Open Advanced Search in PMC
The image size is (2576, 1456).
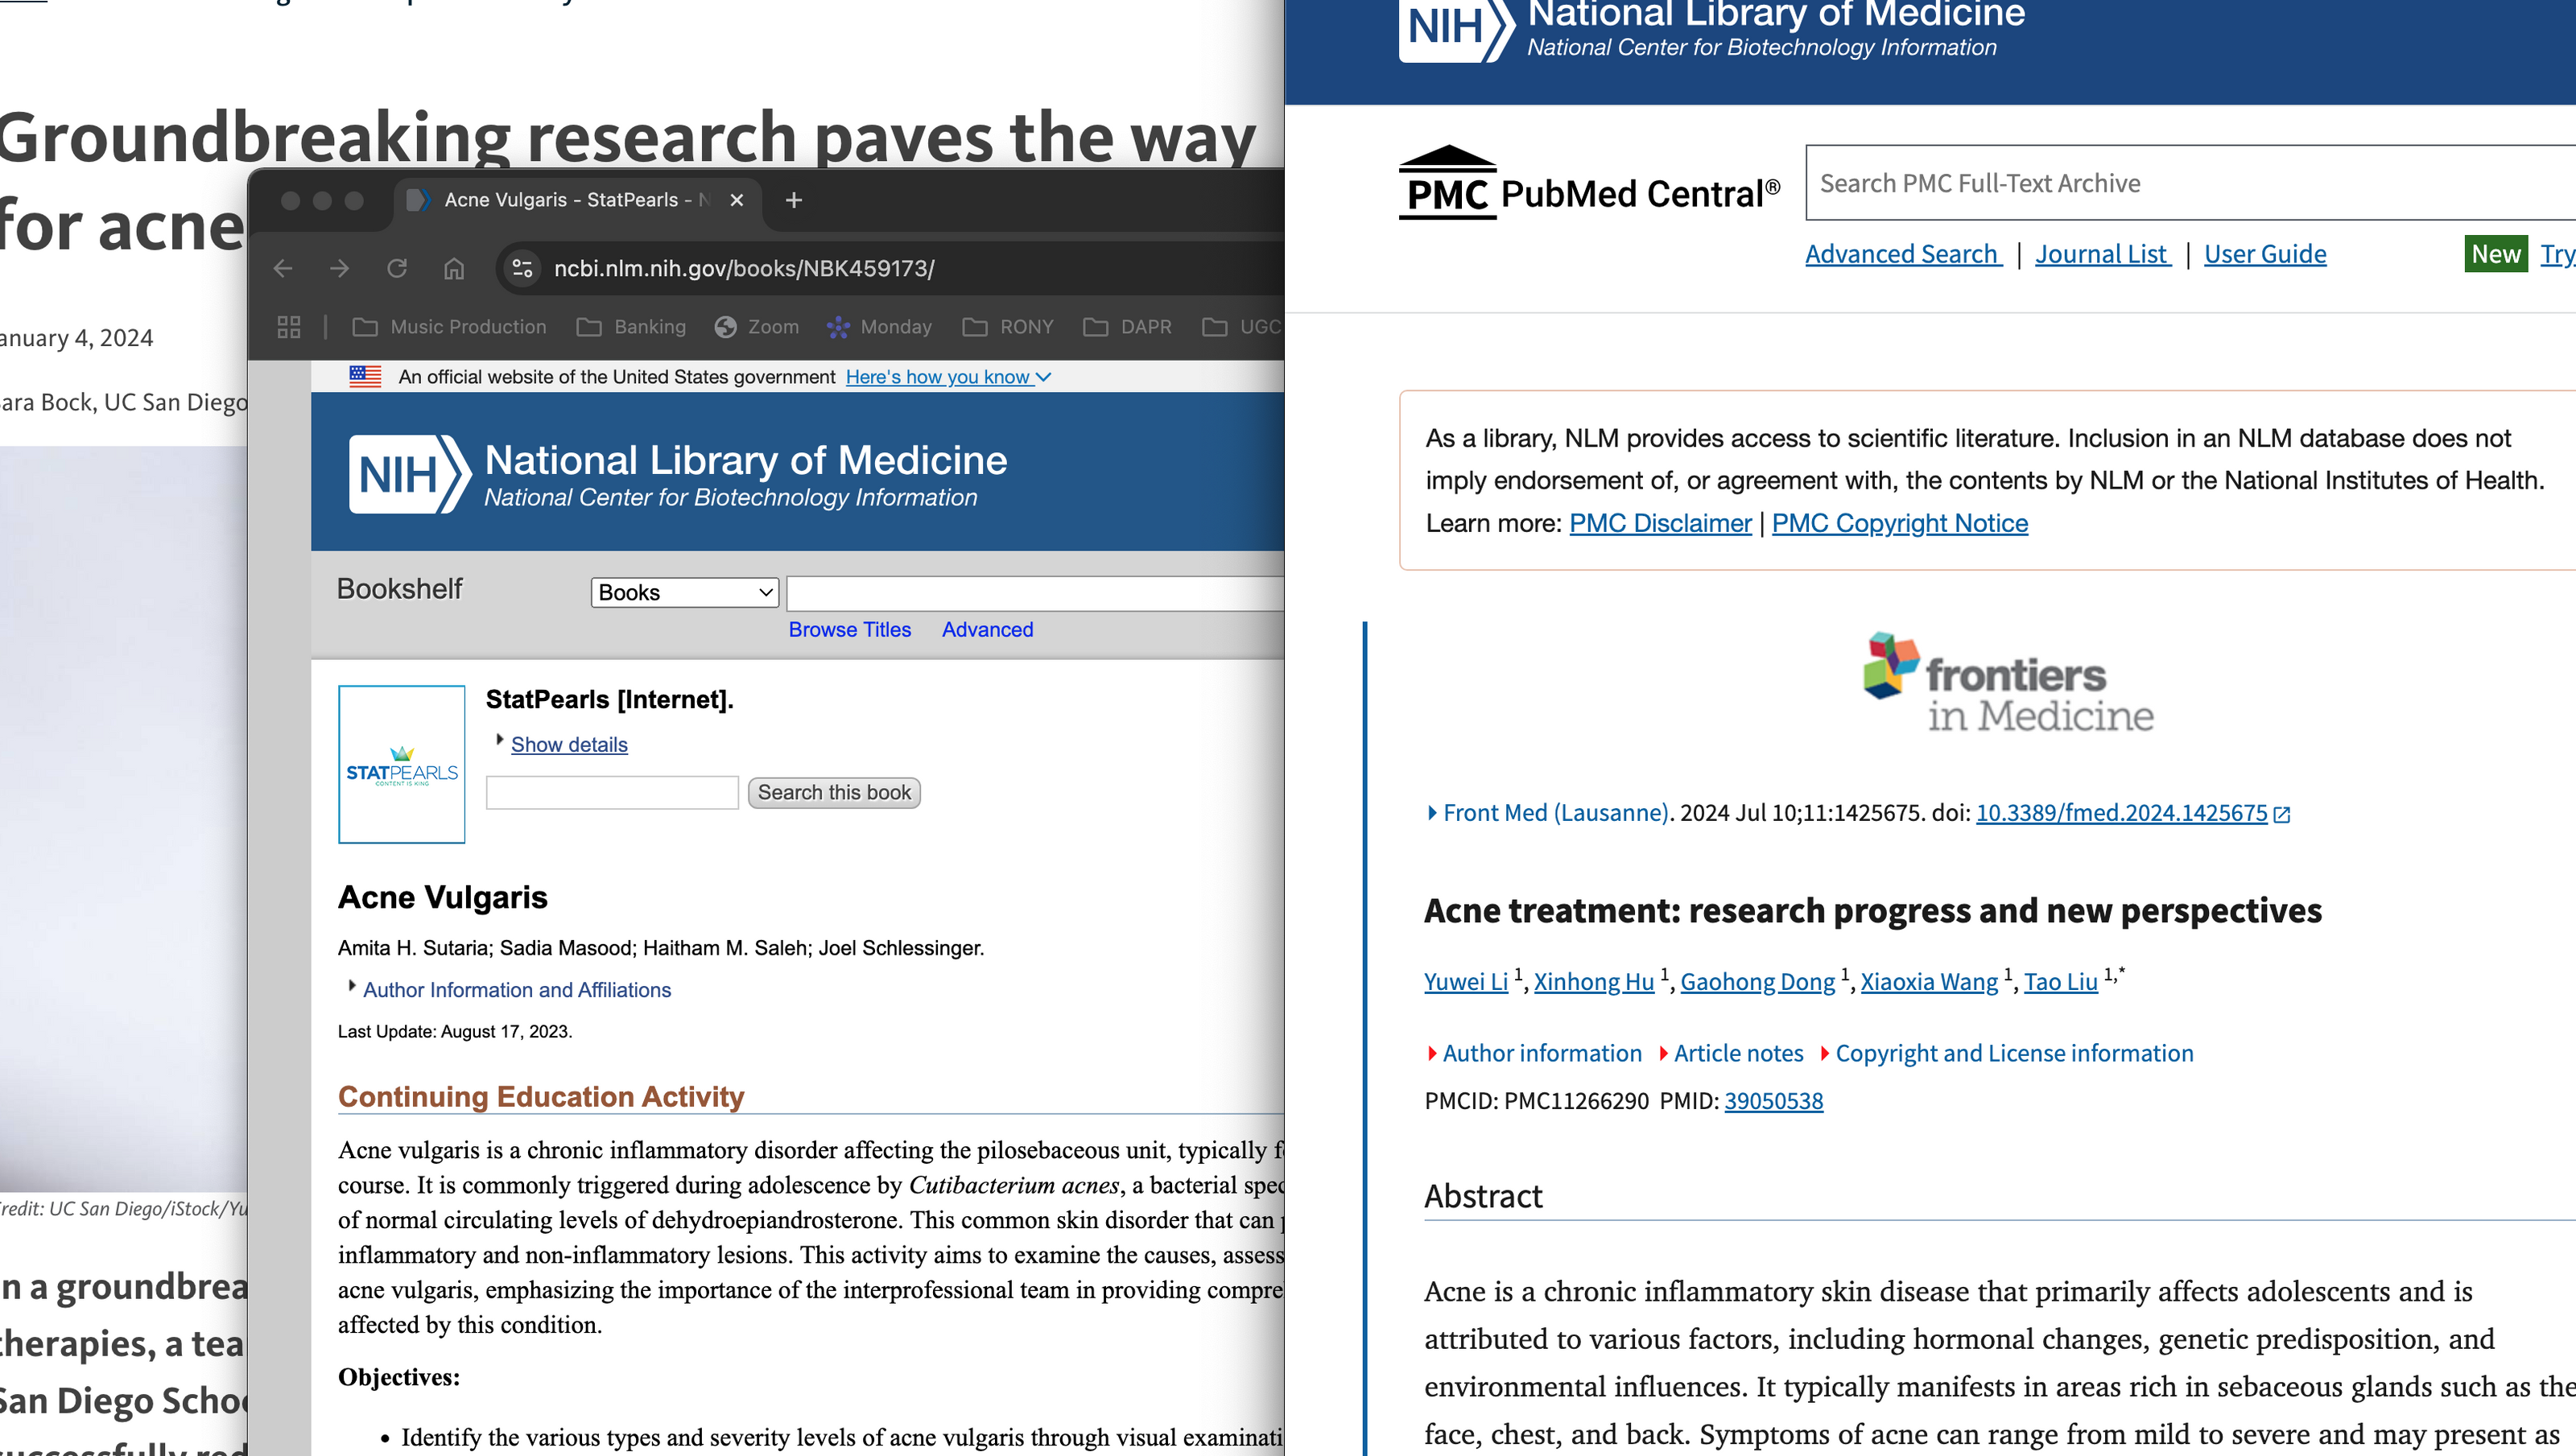1903,254
